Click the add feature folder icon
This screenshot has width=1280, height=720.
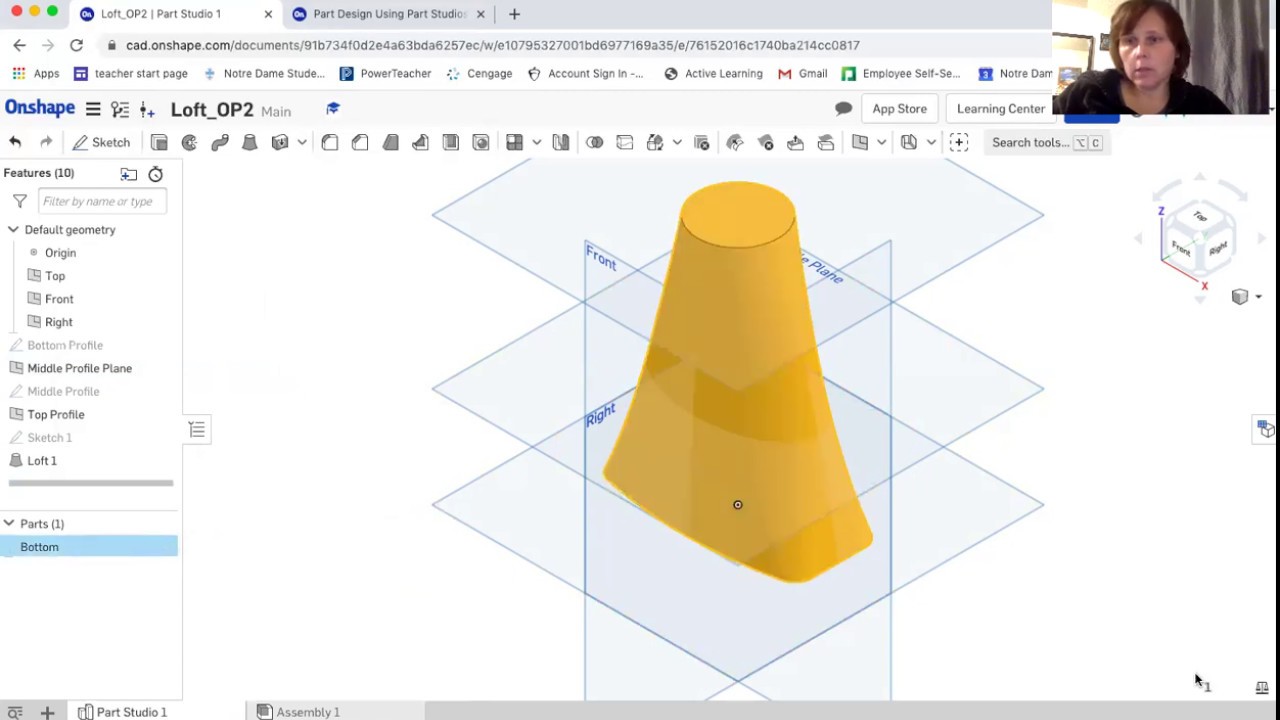point(129,174)
